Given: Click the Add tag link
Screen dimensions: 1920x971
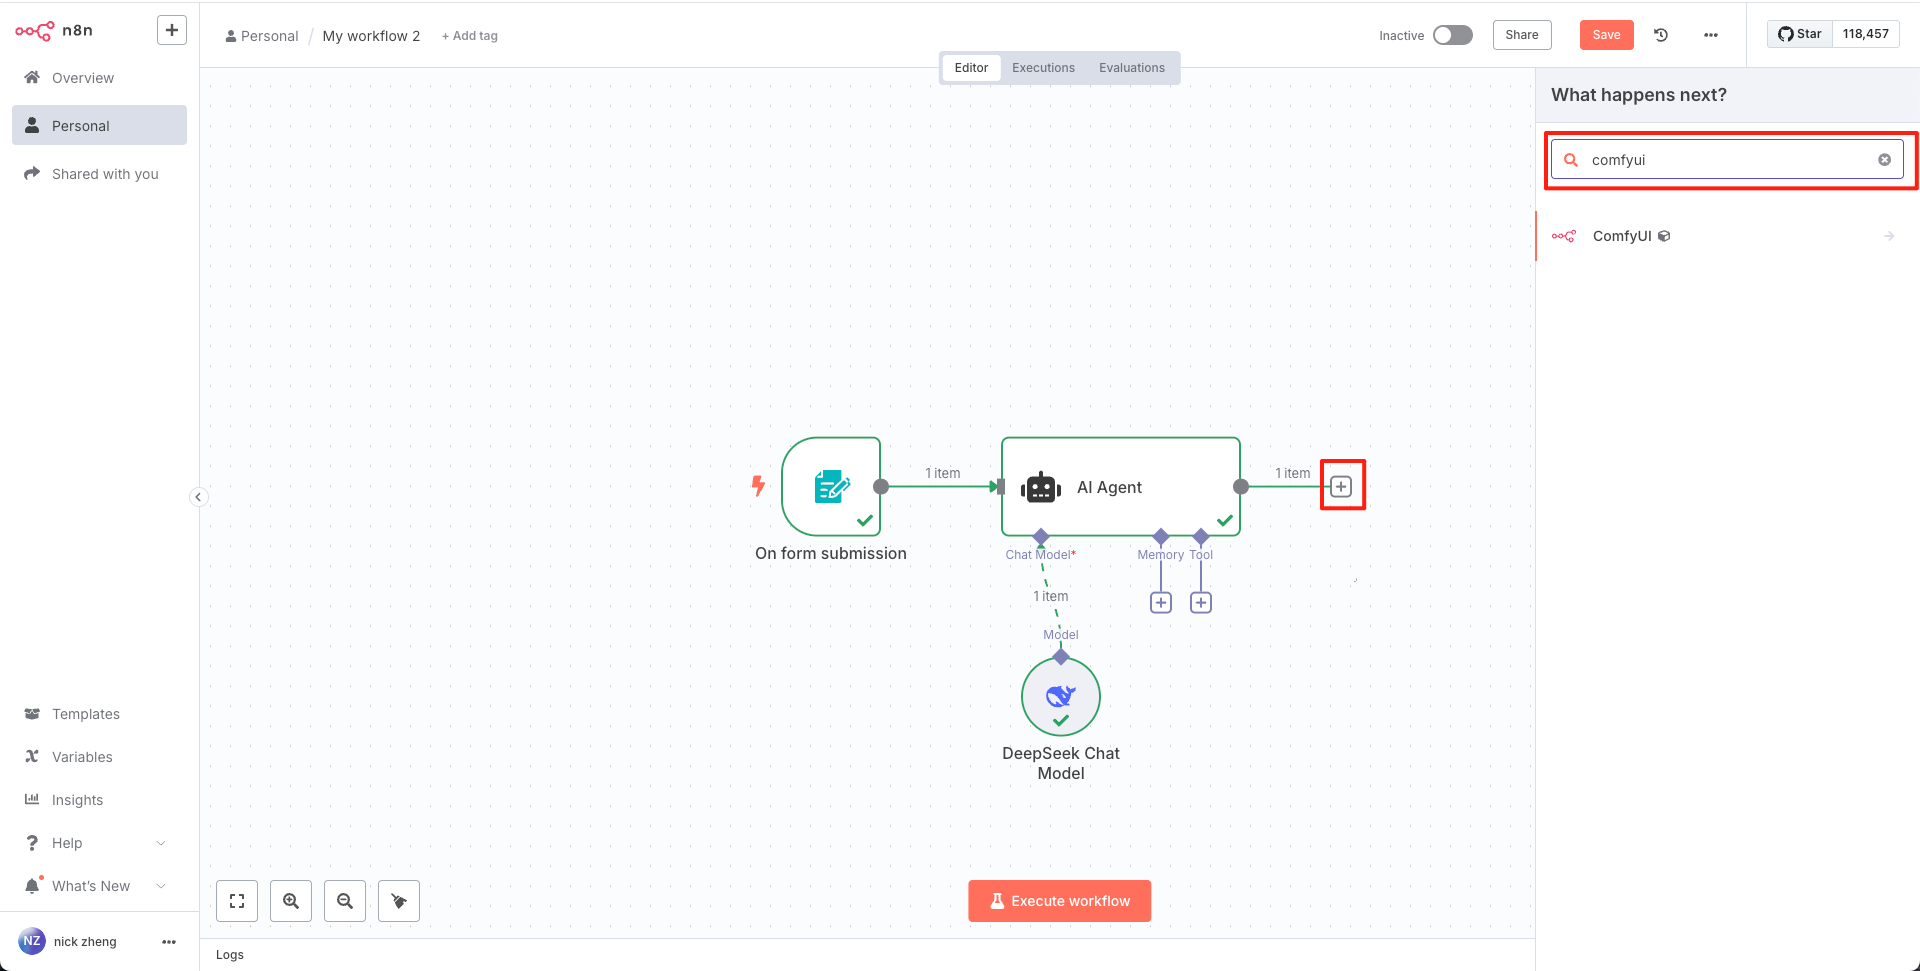Looking at the screenshot, I should 470,36.
